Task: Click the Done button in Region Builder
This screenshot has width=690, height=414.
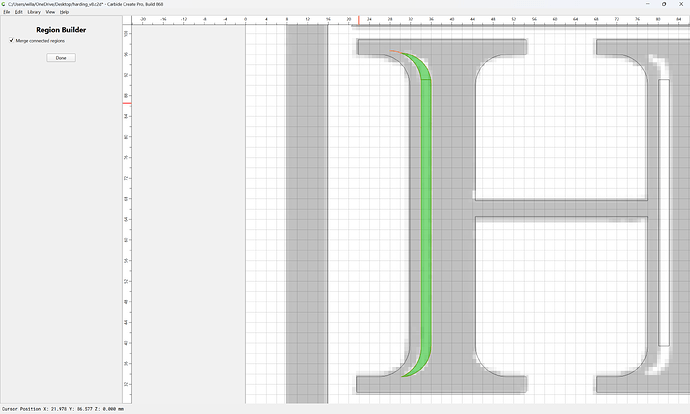Action: tap(61, 58)
